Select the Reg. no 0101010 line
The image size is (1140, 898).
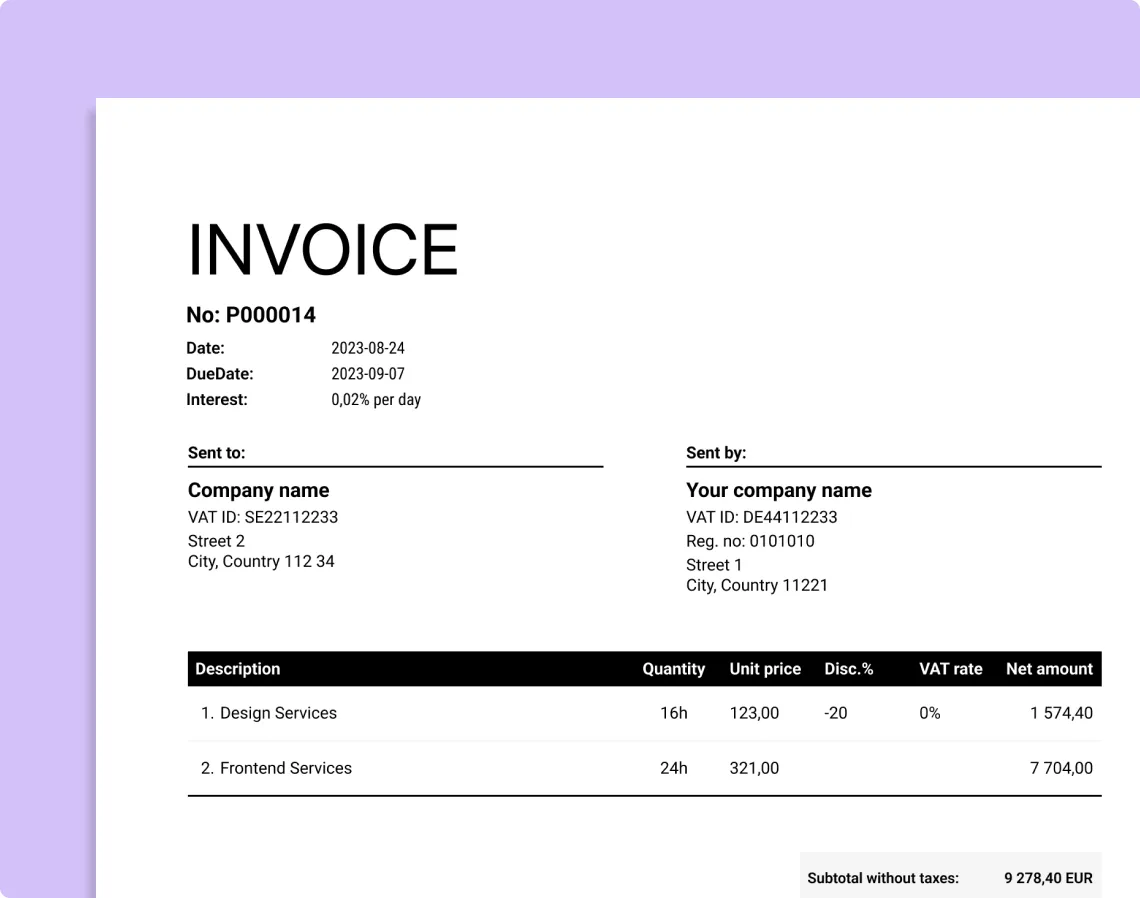click(x=750, y=541)
